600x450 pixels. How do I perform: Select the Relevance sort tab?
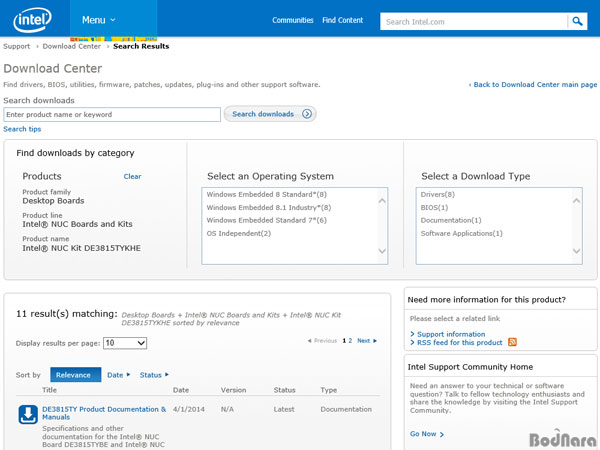click(x=75, y=375)
